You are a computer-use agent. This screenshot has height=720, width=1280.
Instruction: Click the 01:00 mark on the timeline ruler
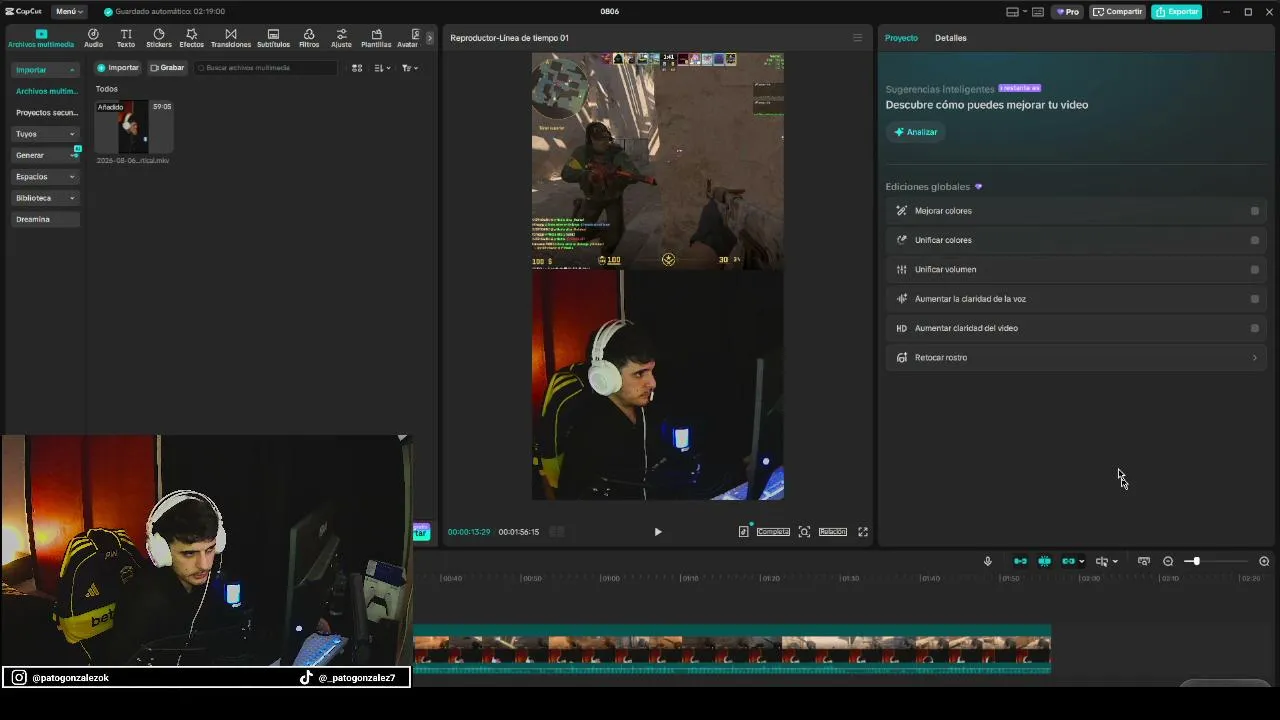610,578
